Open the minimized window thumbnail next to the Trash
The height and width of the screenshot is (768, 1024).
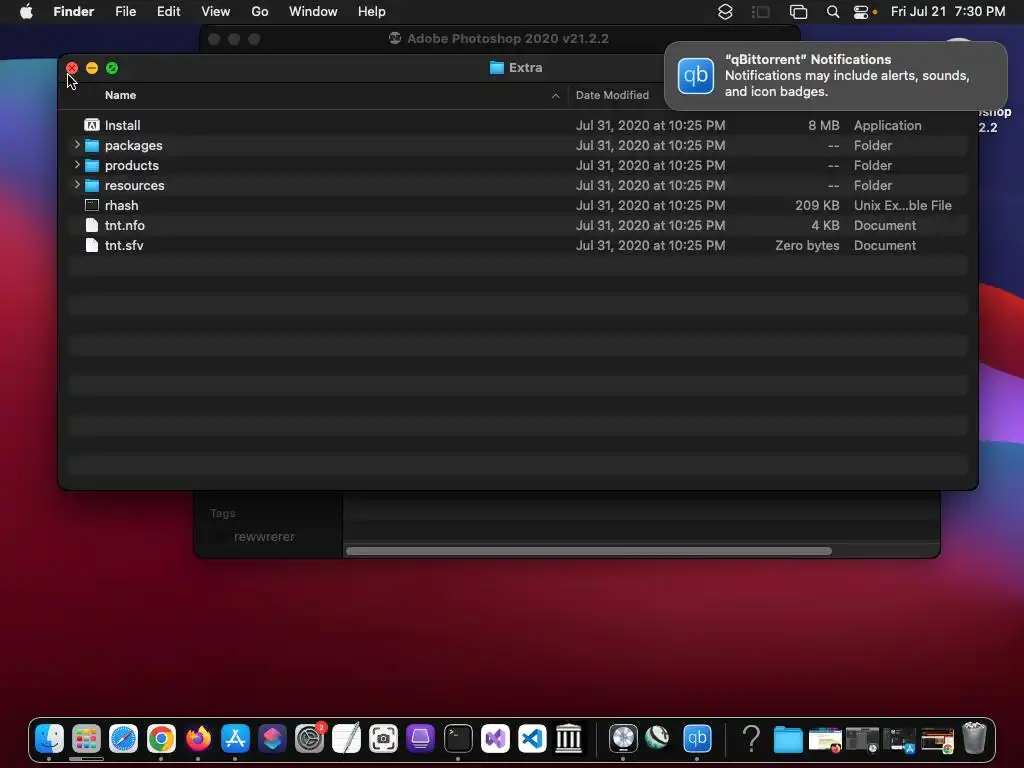point(937,739)
